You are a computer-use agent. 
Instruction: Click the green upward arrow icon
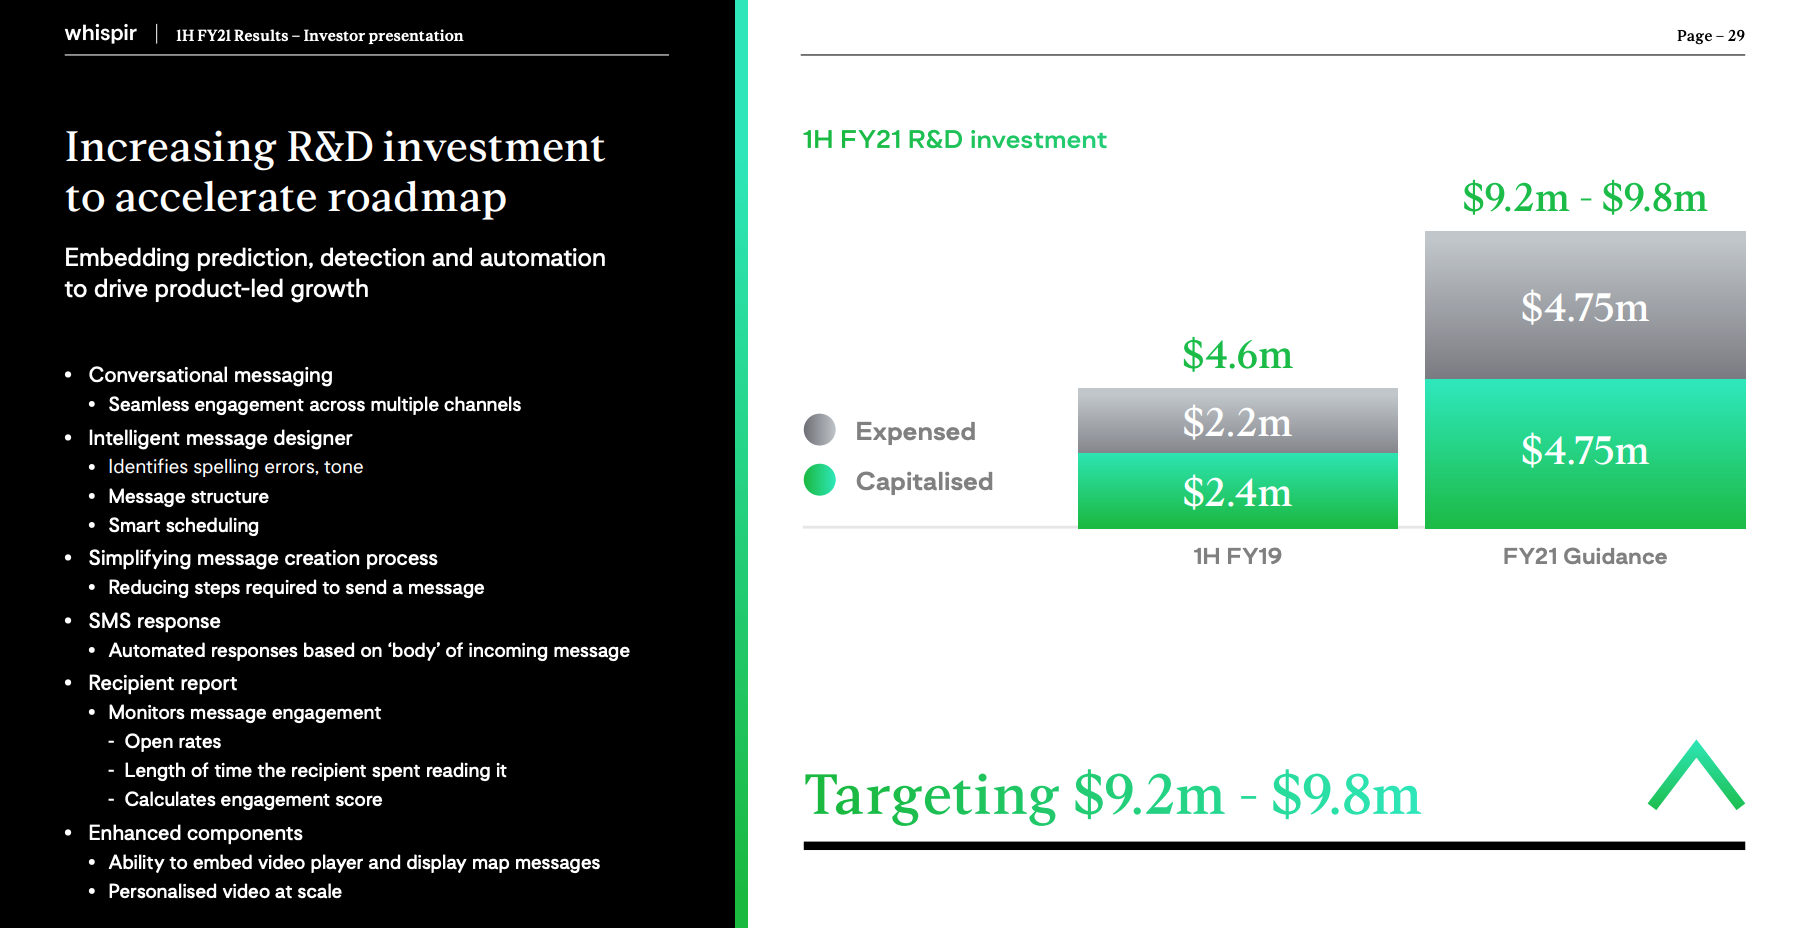point(1696,776)
